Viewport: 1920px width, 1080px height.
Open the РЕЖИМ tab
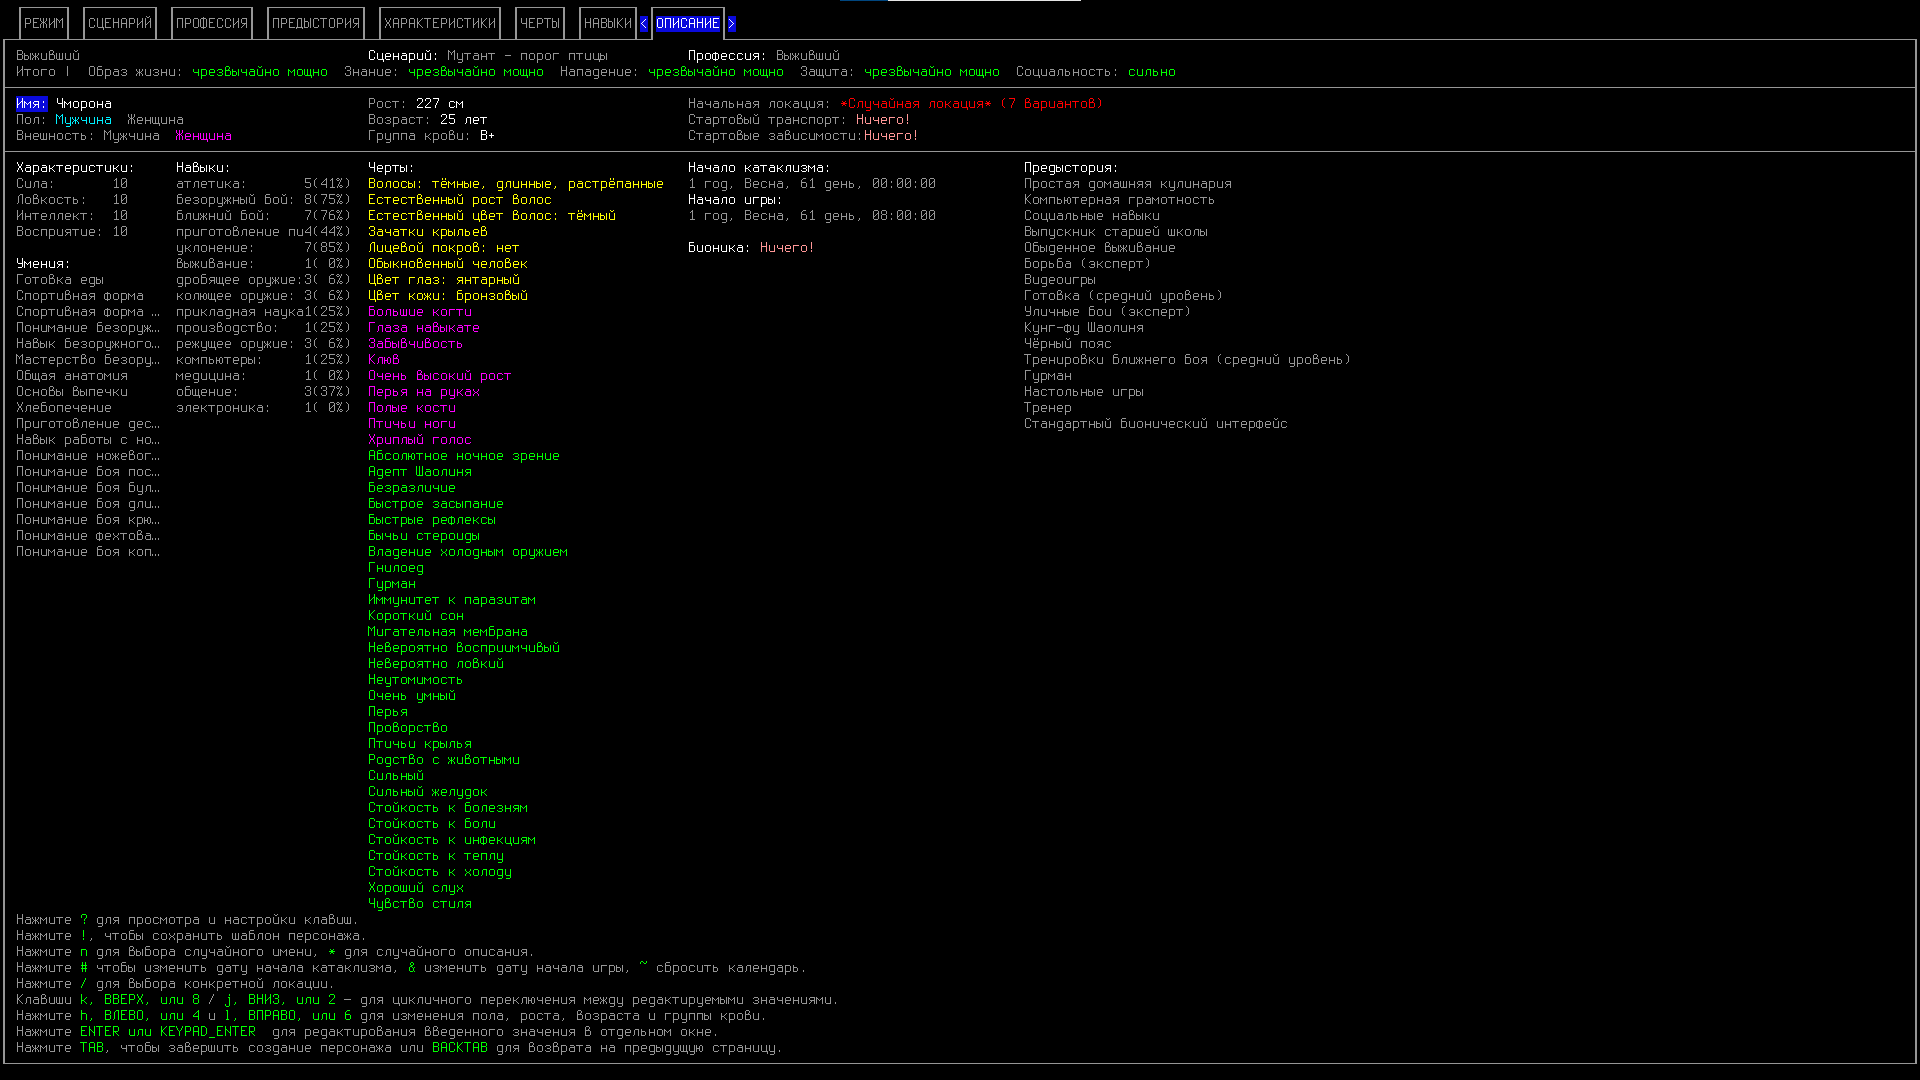[x=44, y=24]
